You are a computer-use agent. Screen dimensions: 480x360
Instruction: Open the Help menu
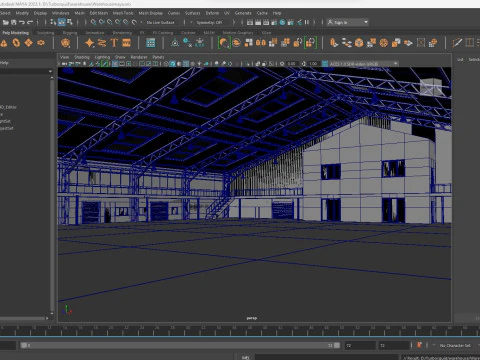[277, 13]
